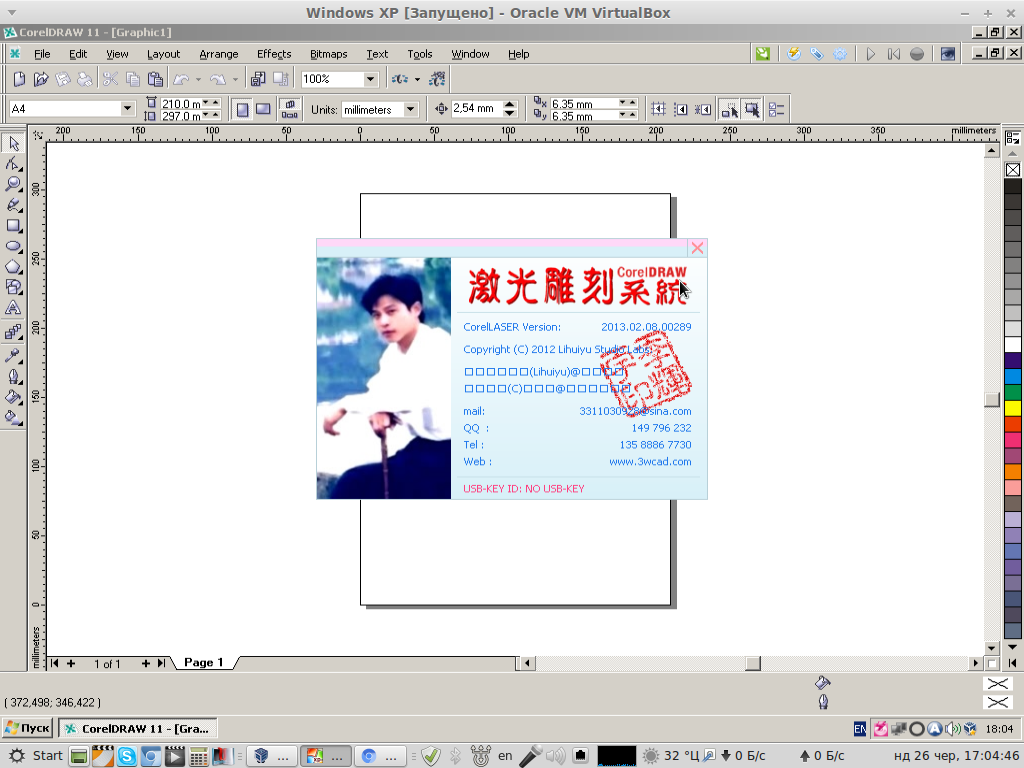This screenshot has width=1024, height=768.
Task: Toggle Landscape page orientation
Action: point(263,109)
